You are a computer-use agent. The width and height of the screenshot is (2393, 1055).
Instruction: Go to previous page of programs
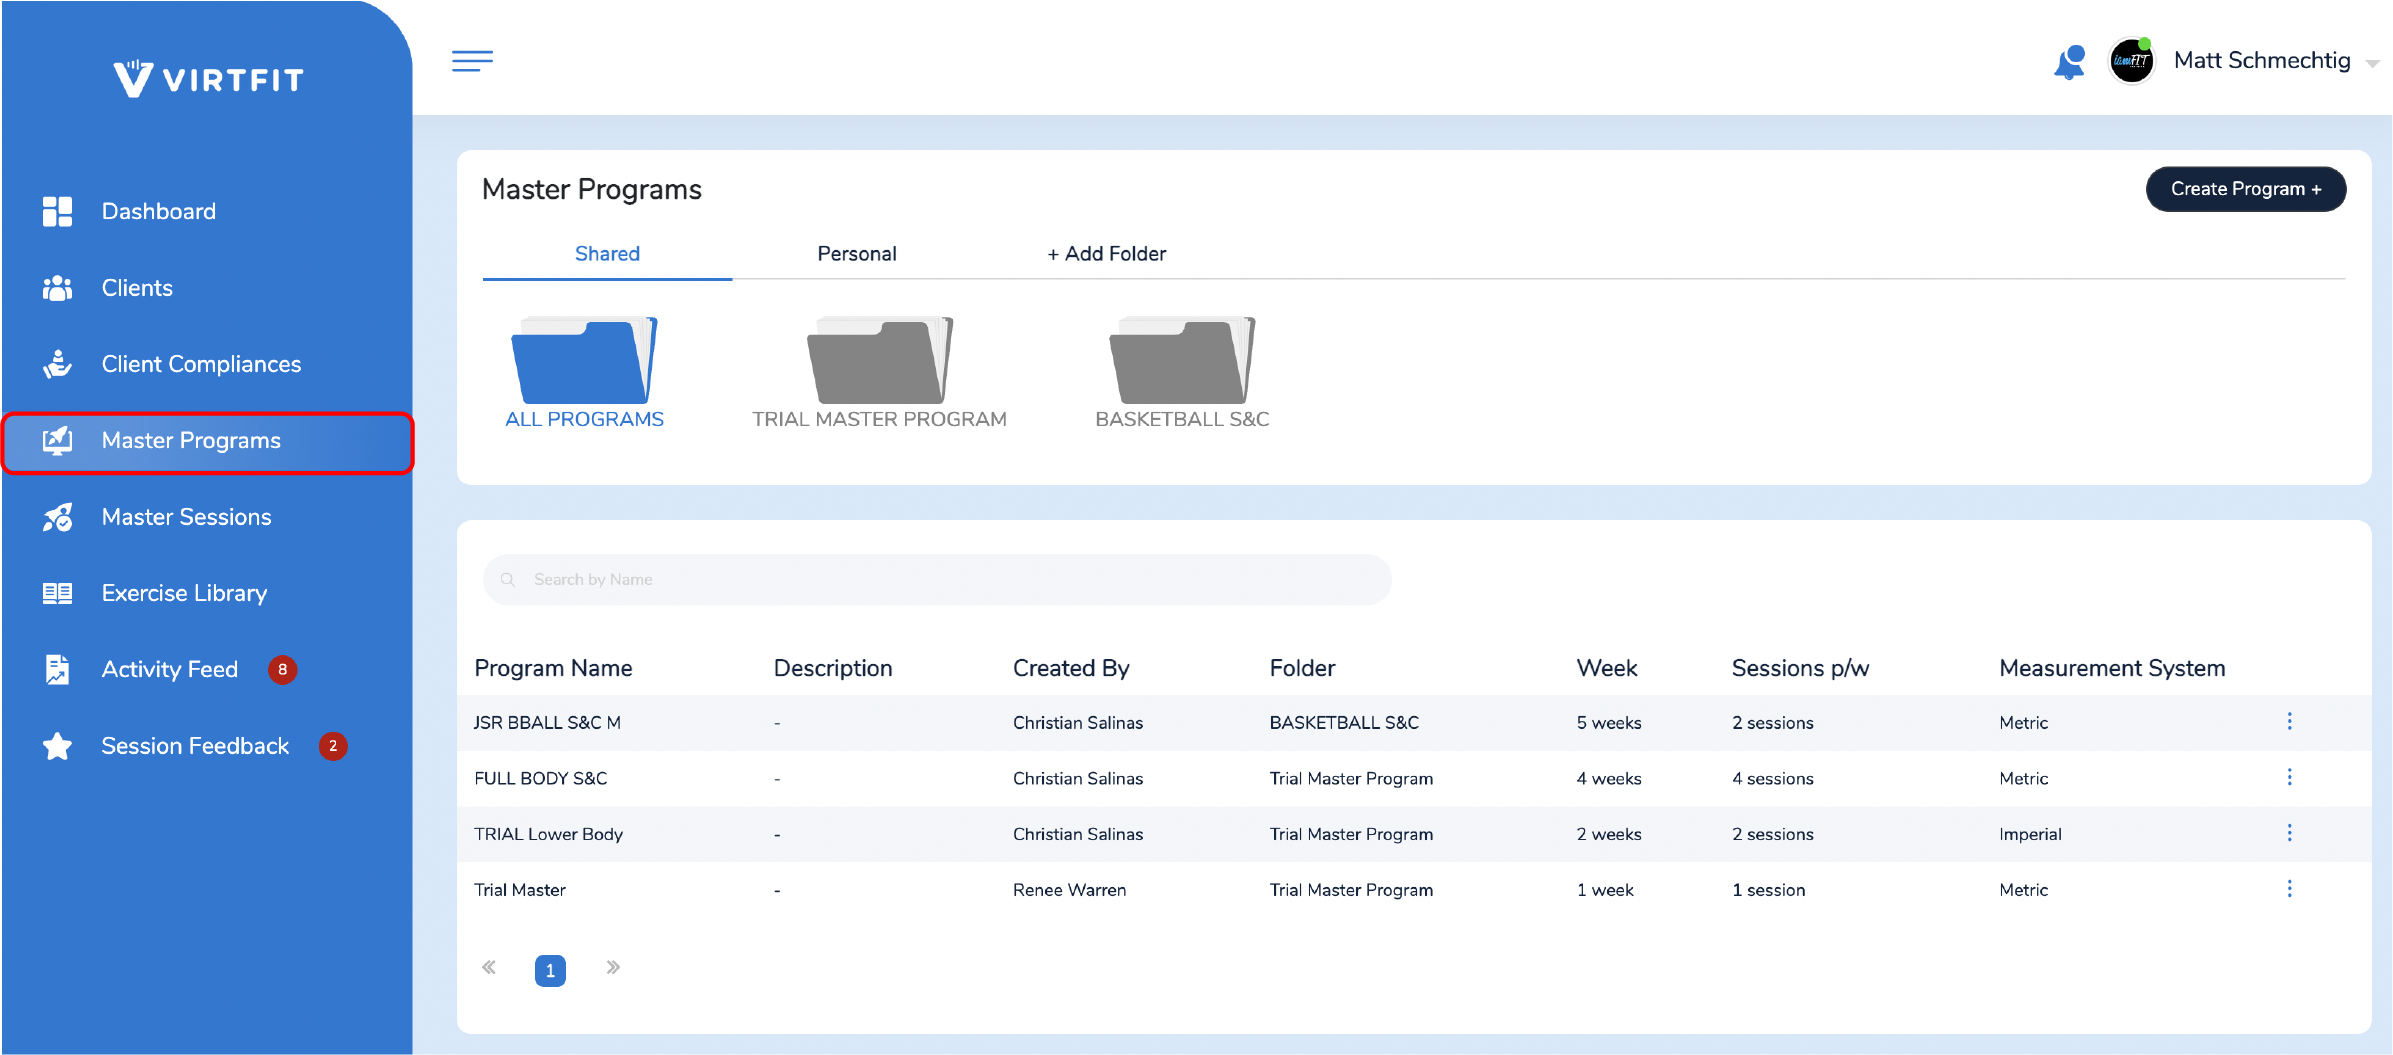489,967
